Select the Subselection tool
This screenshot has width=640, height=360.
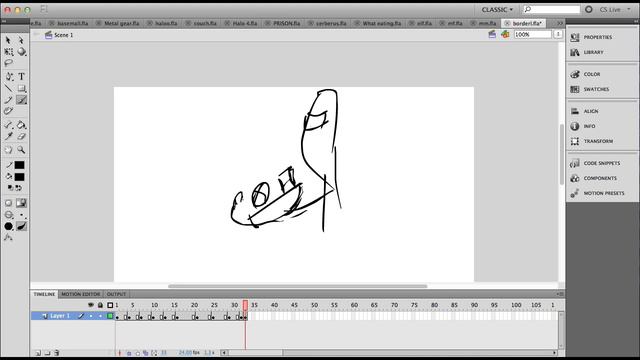click(x=21, y=40)
